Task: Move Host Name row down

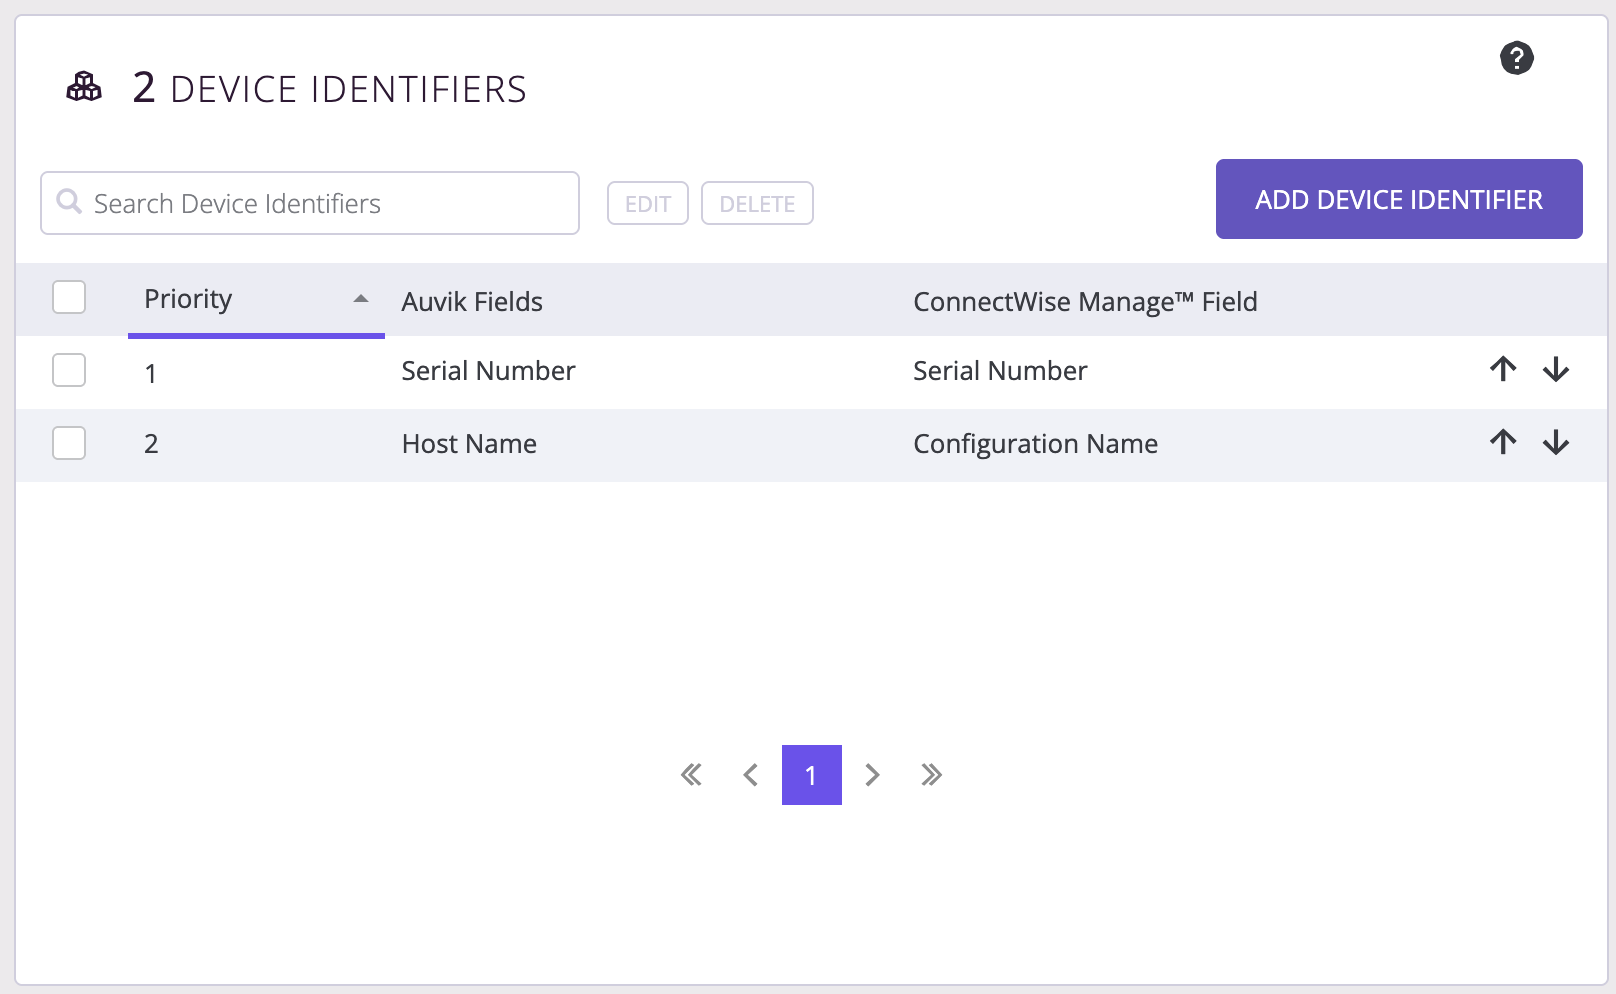Action: click(x=1555, y=442)
